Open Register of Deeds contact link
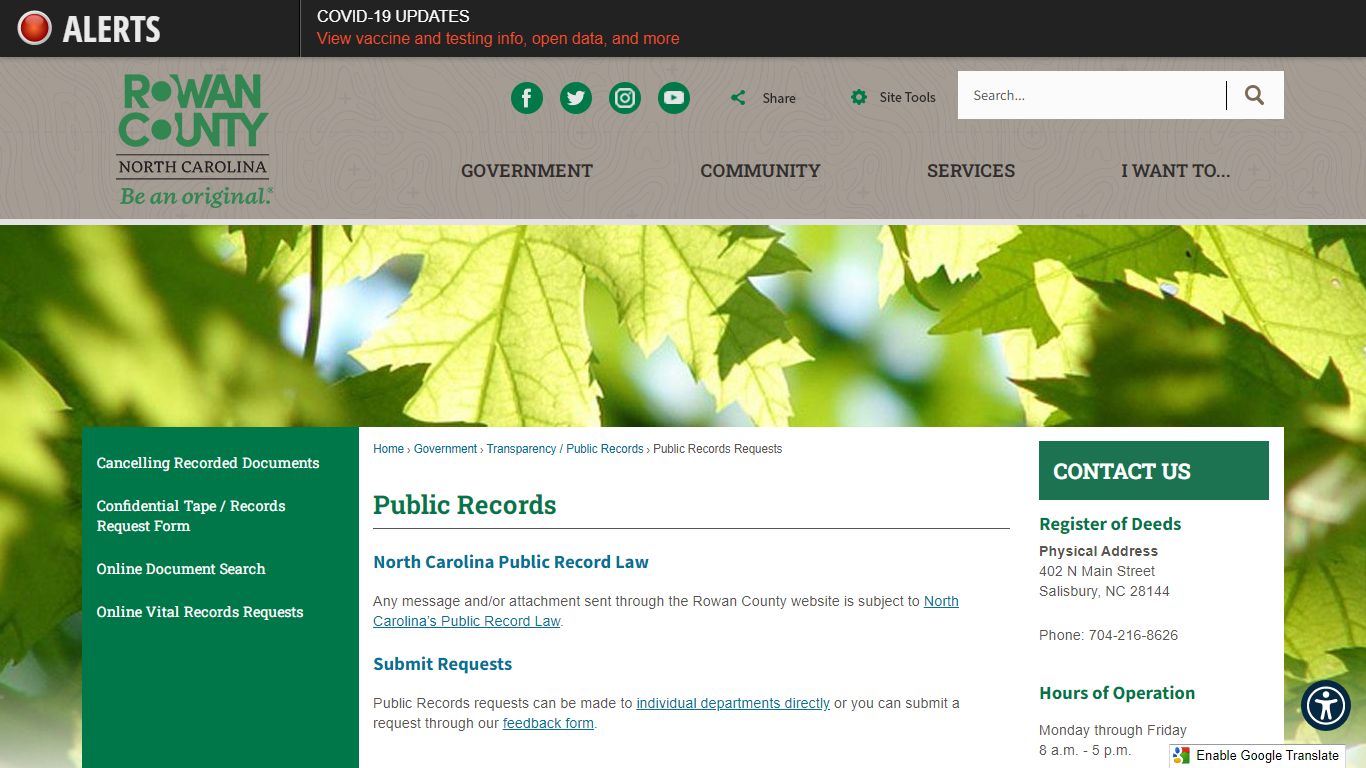The image size is (1366, 768). 1110,524
